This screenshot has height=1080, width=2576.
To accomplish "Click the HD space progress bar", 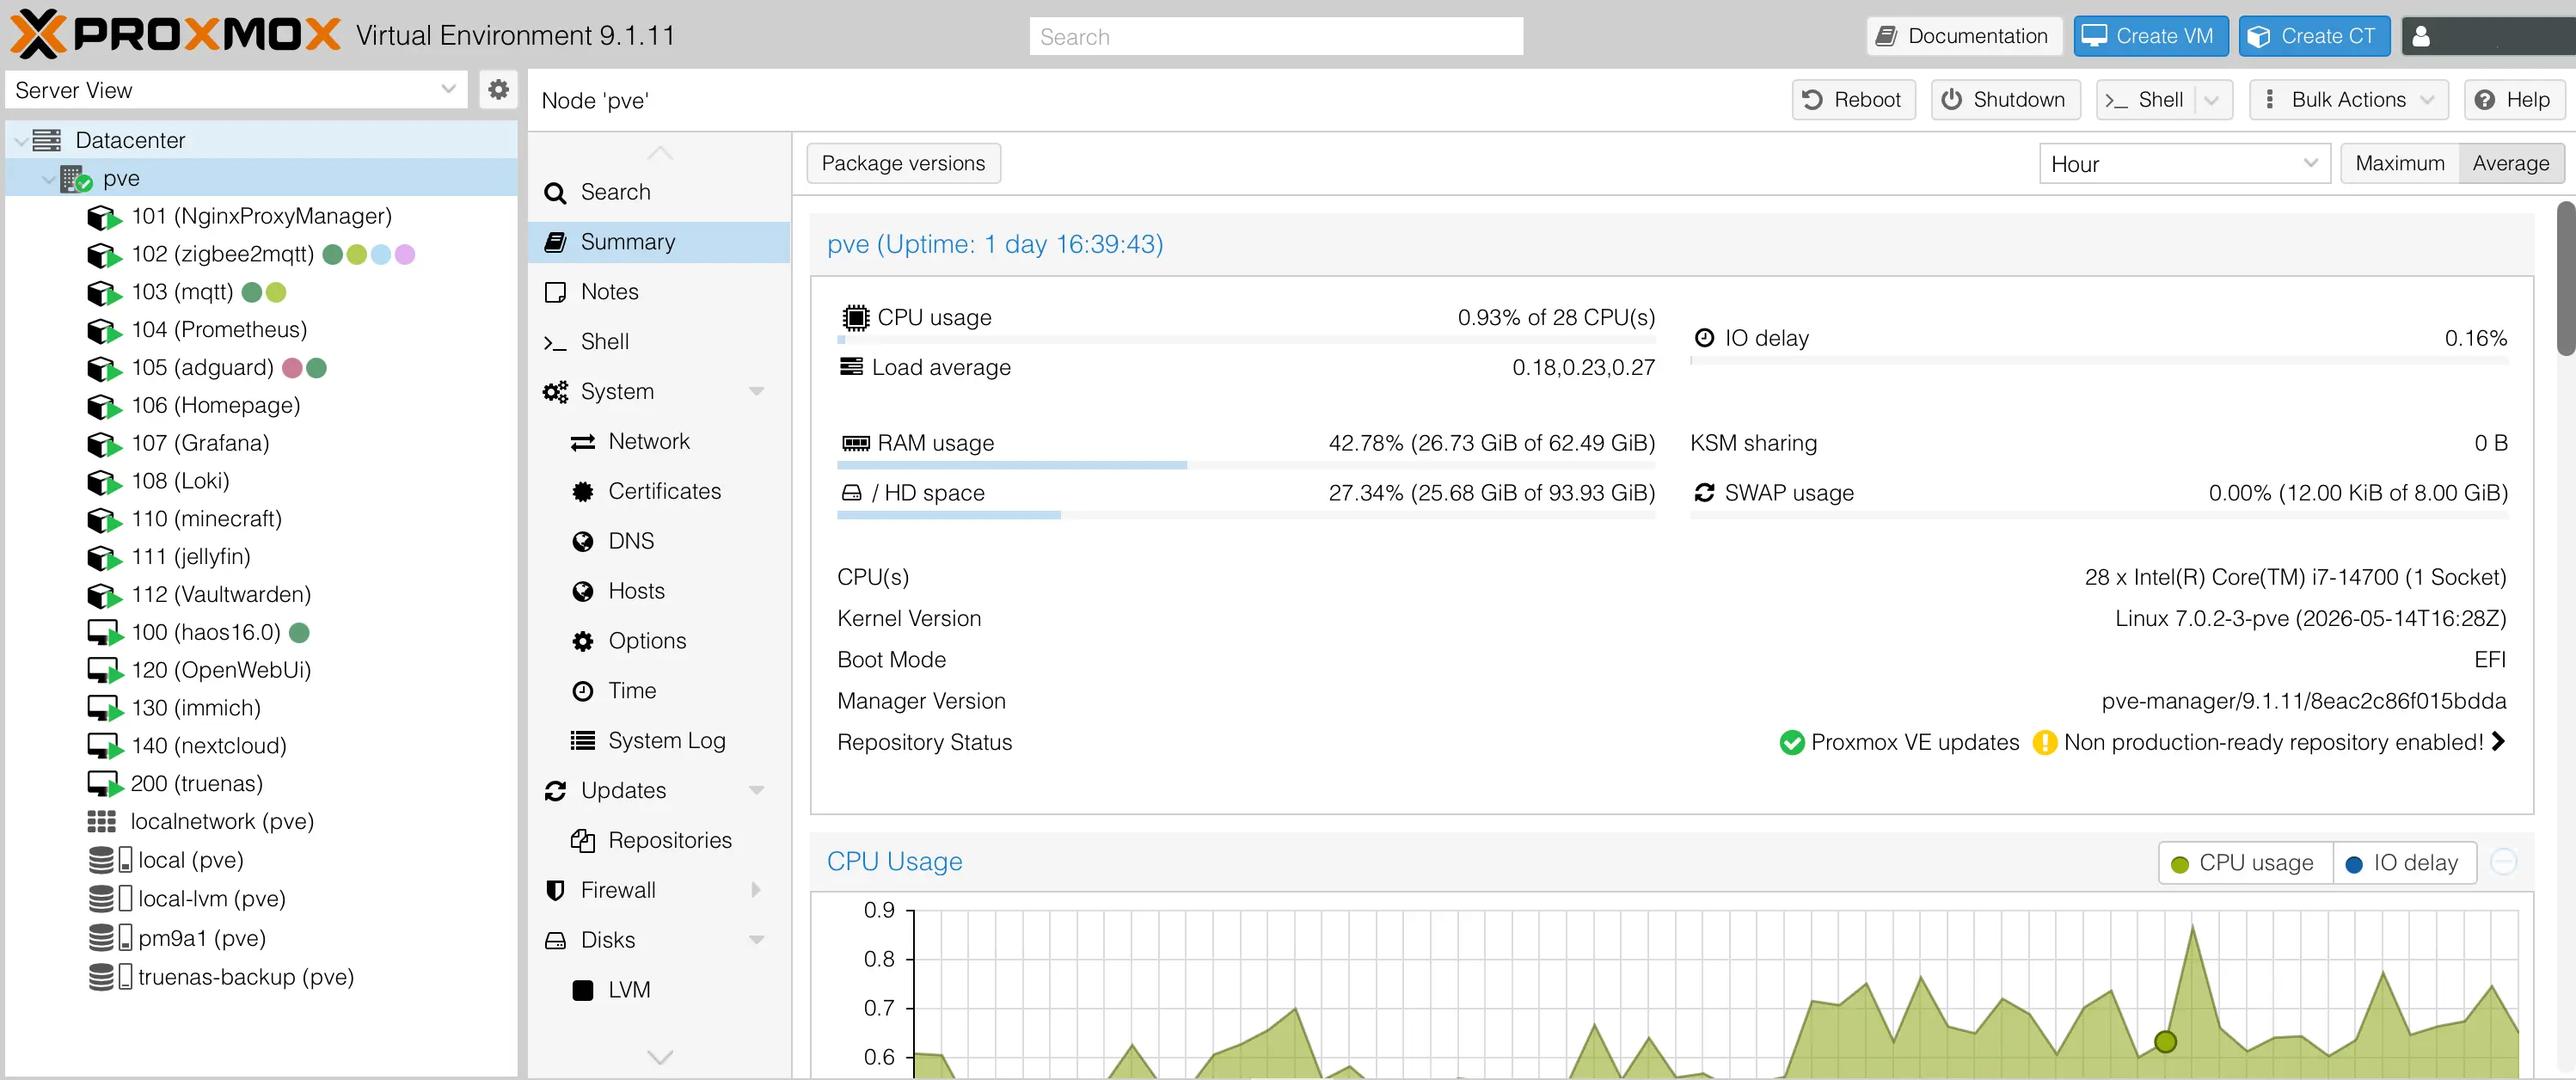I will point(1246,515).
